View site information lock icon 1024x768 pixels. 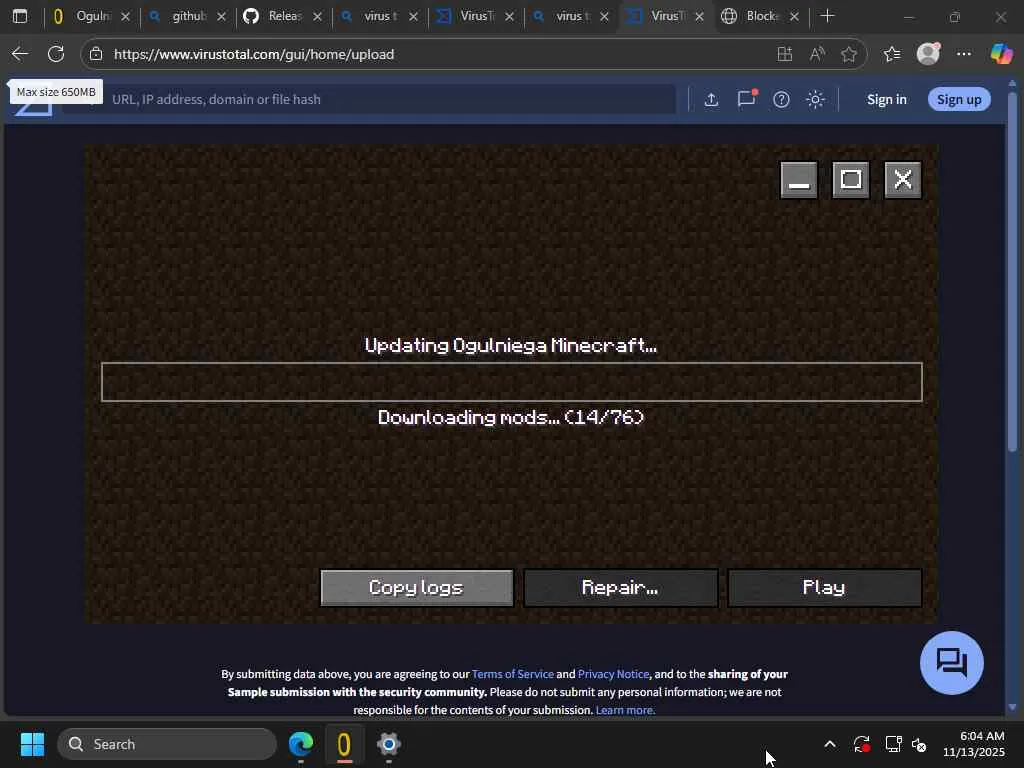[x=96, y=54]
